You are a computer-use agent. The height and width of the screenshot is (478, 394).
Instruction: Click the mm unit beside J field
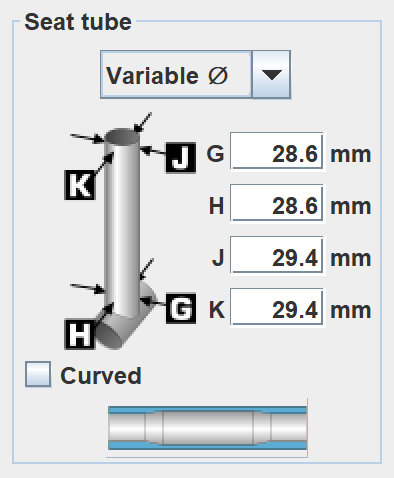coord(350,258)
